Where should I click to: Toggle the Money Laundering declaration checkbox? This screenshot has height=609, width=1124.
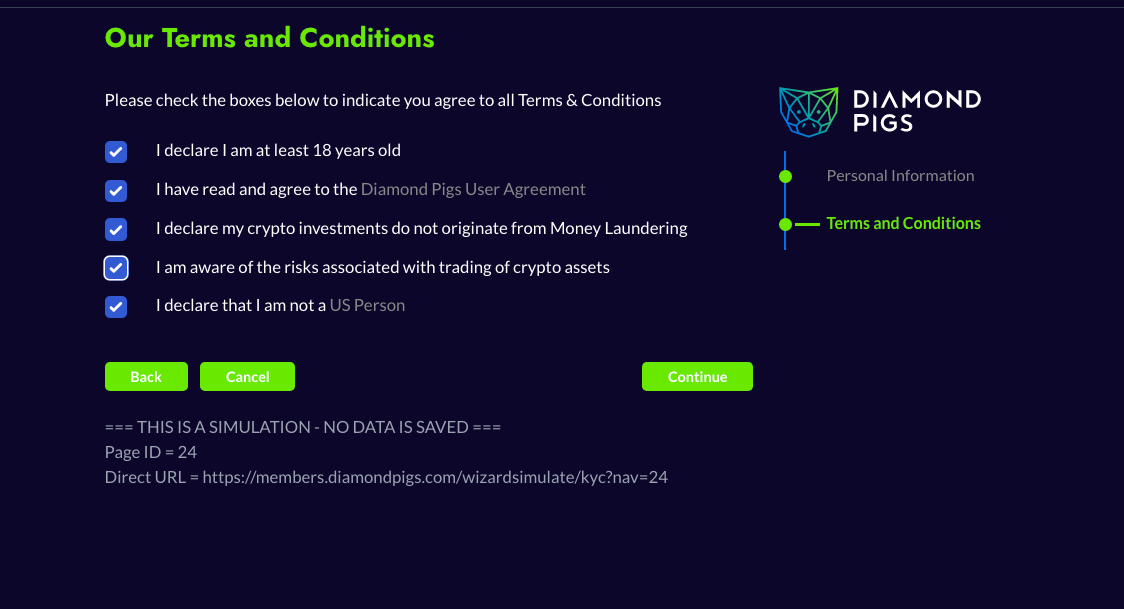coord(116,229)
